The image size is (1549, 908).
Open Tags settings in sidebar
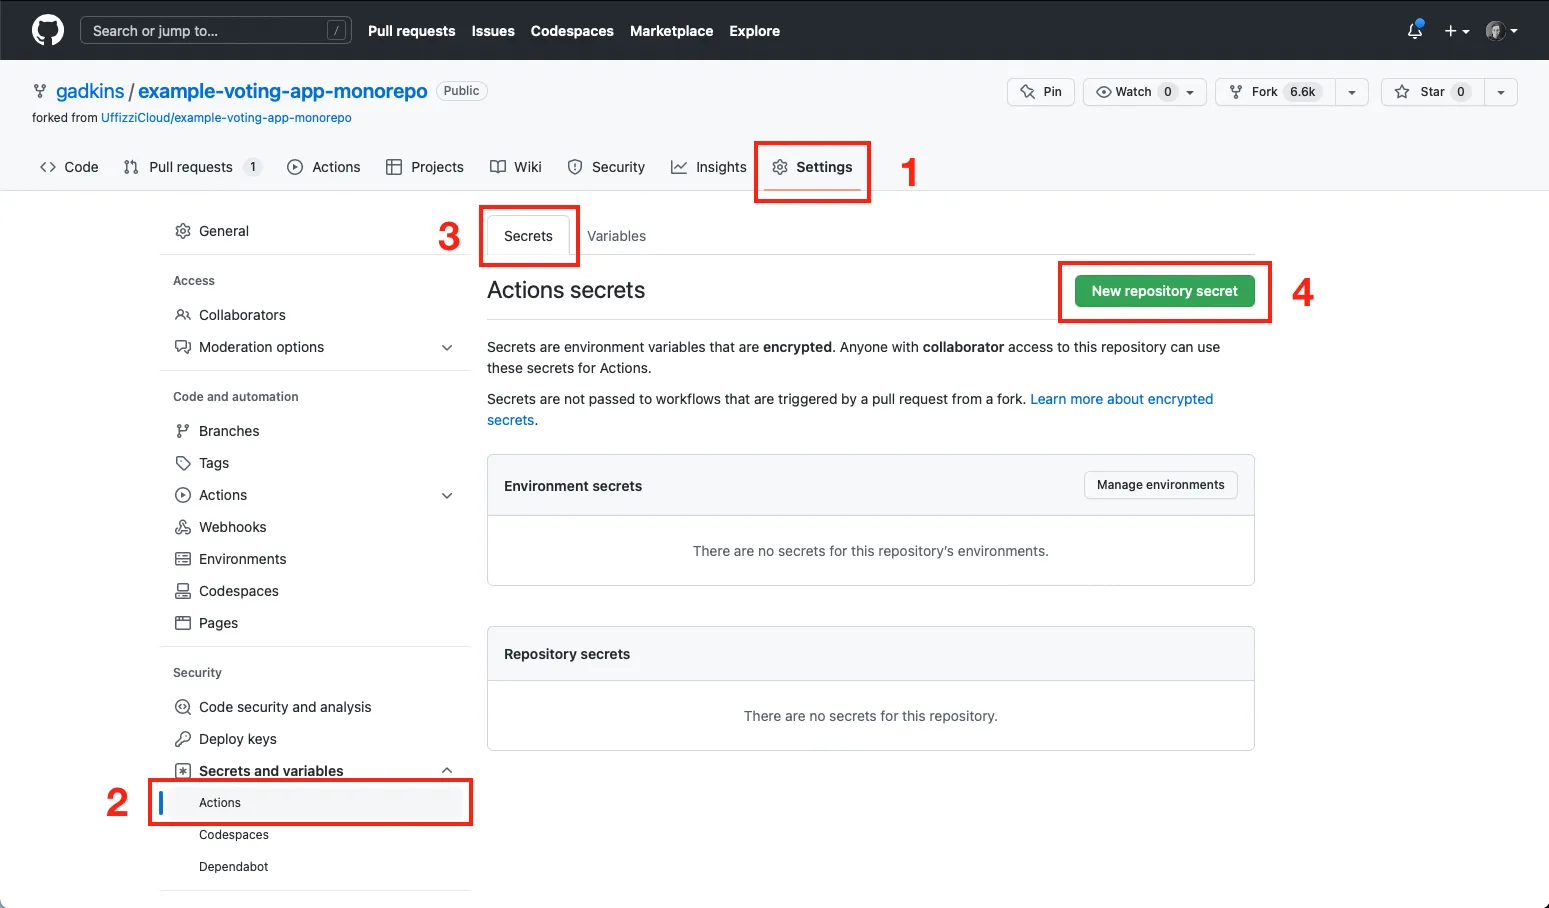tap(214, 463)
